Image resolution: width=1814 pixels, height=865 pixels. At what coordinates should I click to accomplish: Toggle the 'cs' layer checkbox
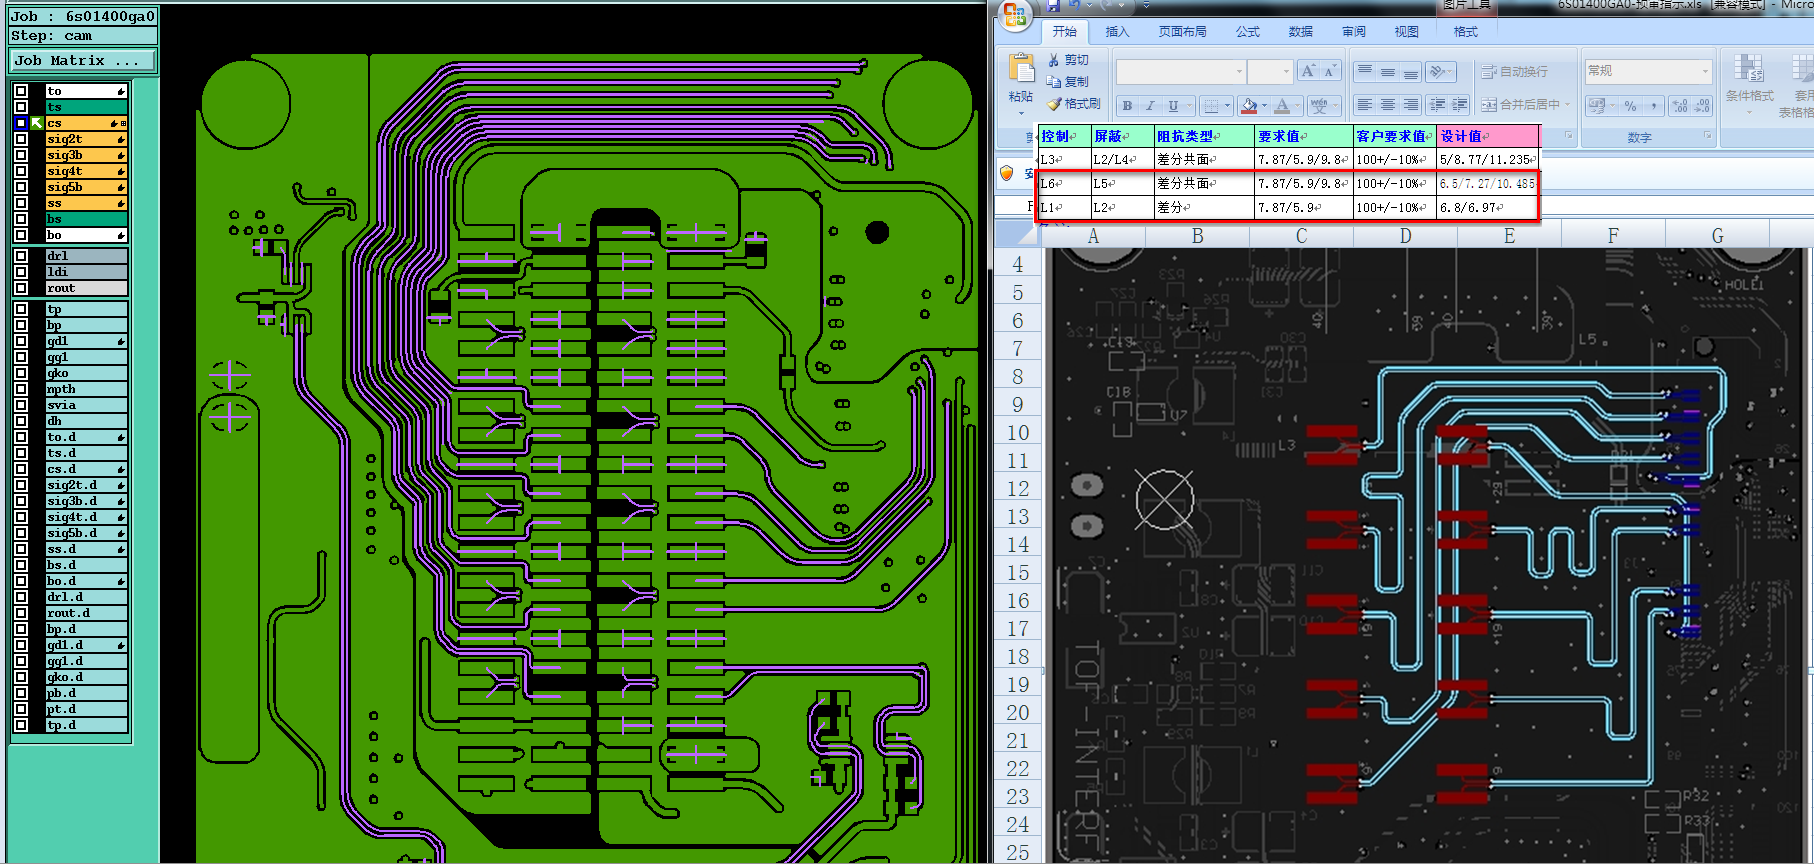point(21,123)
